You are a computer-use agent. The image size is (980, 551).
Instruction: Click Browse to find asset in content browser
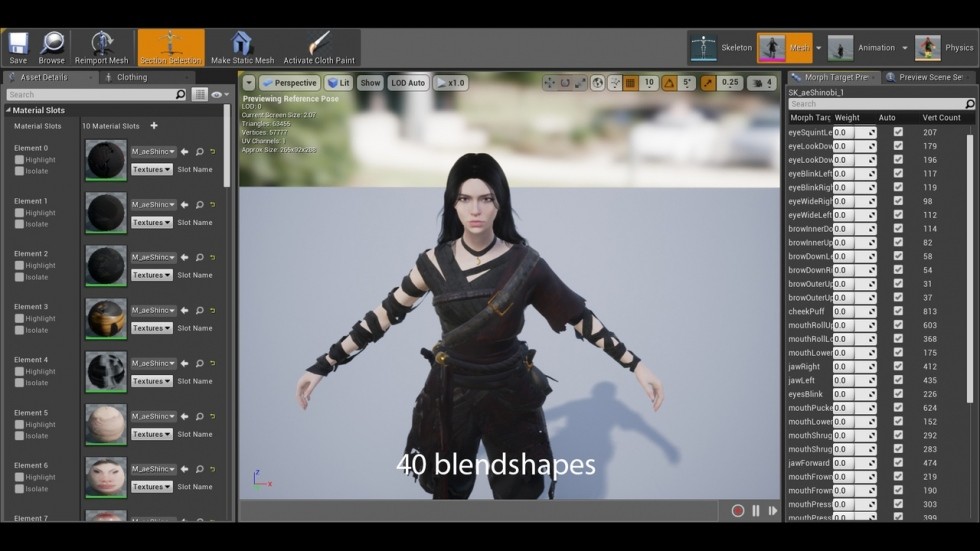[x=51, y=47]
